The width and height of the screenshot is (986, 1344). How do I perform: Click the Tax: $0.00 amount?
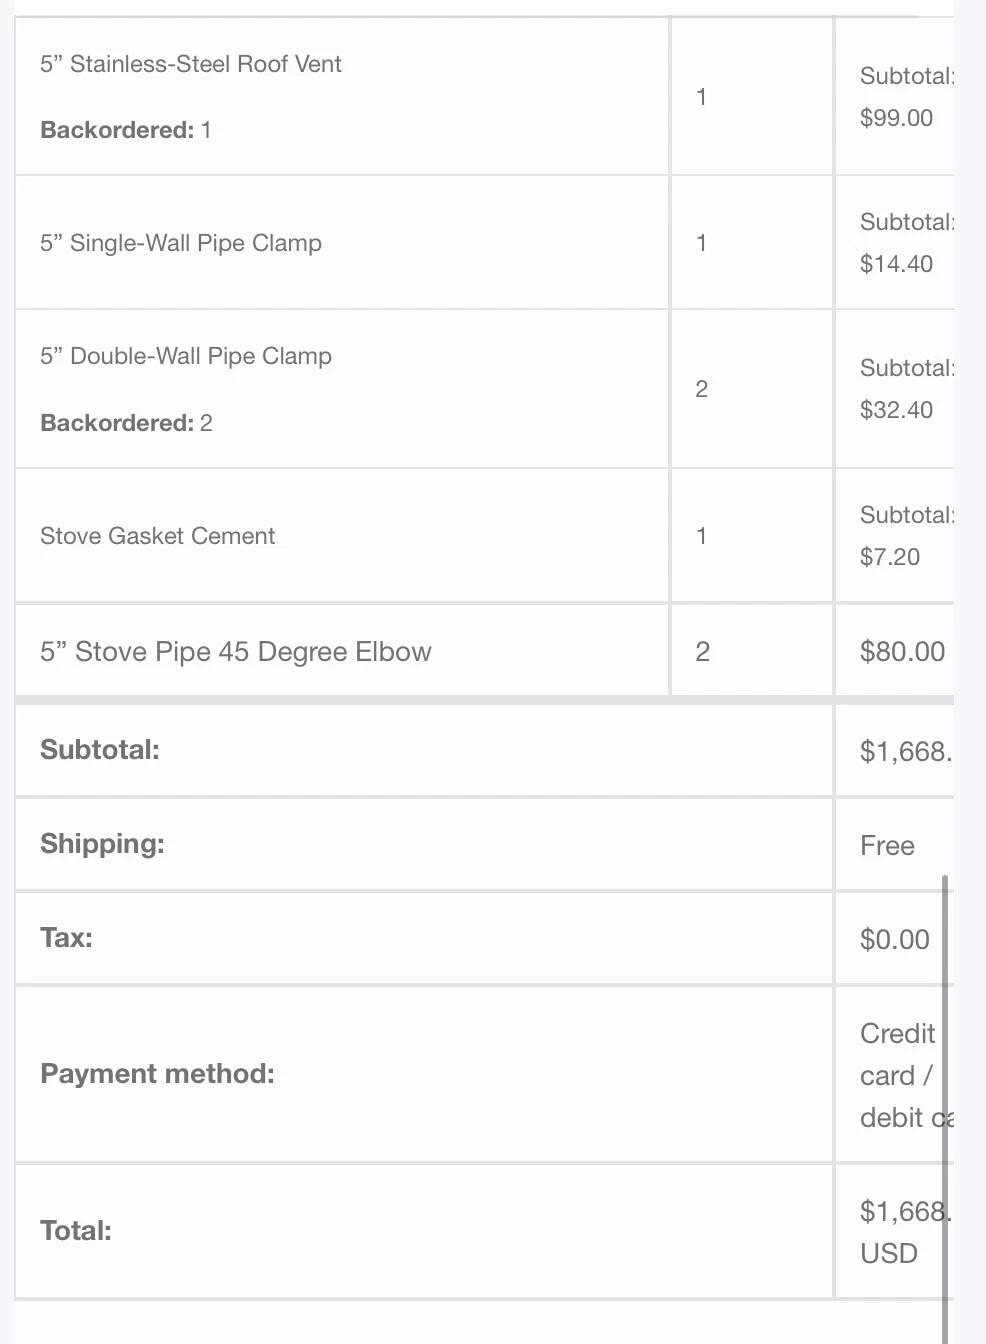tap(895, 940)
